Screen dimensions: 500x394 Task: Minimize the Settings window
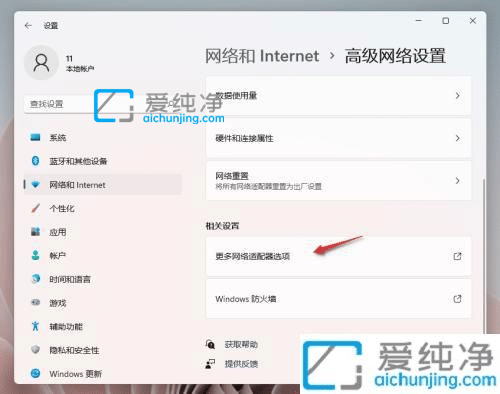click(419, 21)
